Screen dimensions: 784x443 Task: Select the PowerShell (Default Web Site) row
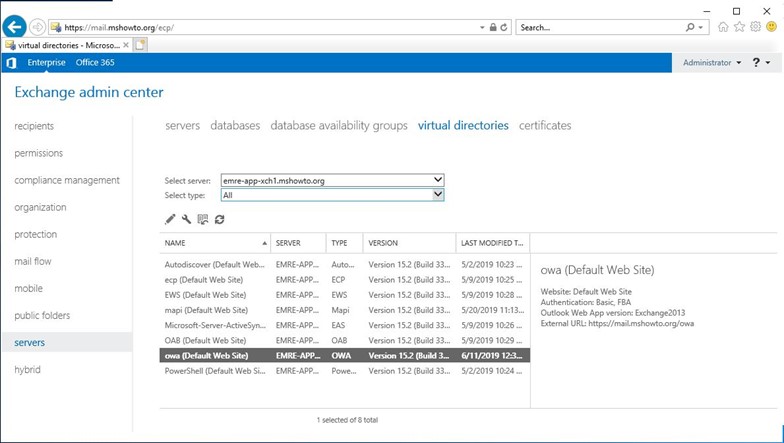click(x=344, y=371)
